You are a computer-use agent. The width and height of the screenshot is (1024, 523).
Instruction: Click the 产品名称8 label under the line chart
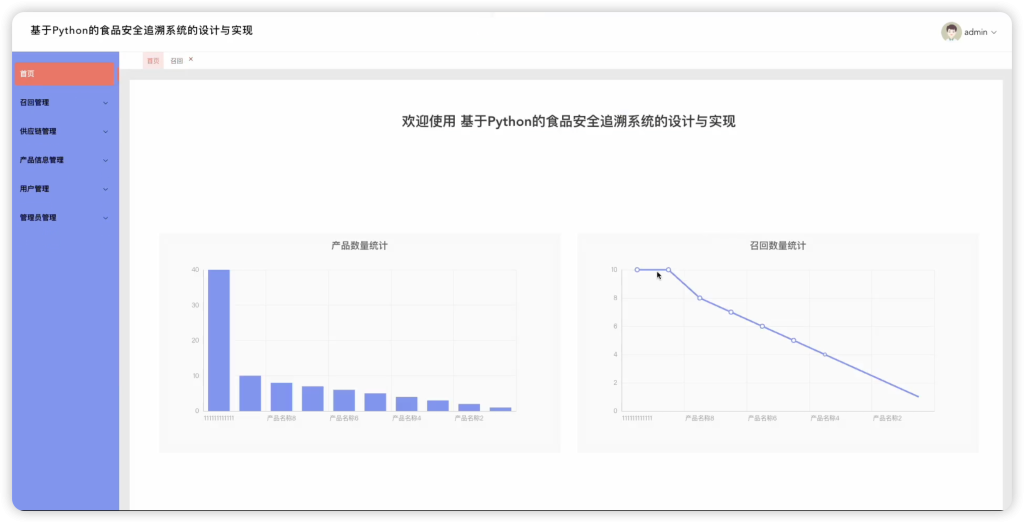coord(699,418)
